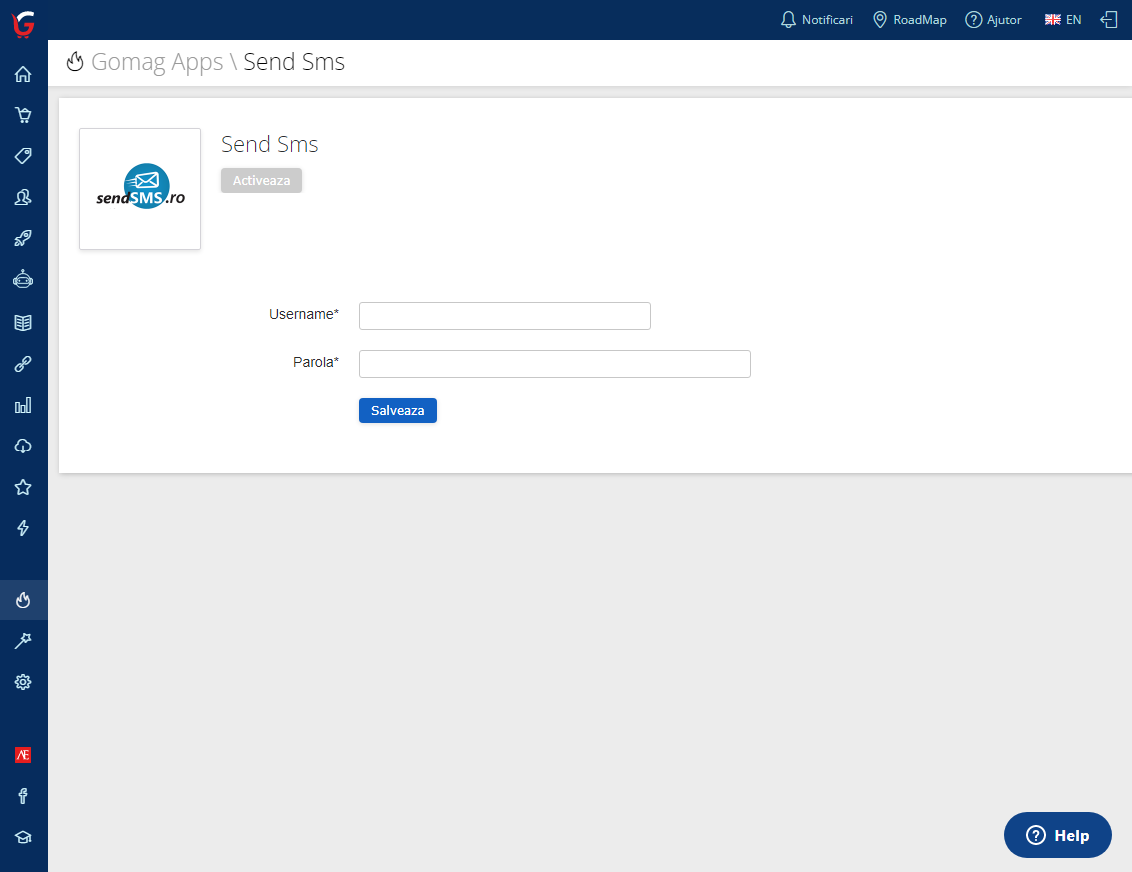Open the price tag products section
This screenshot has width=1132, height=872.
click(23, 156)
